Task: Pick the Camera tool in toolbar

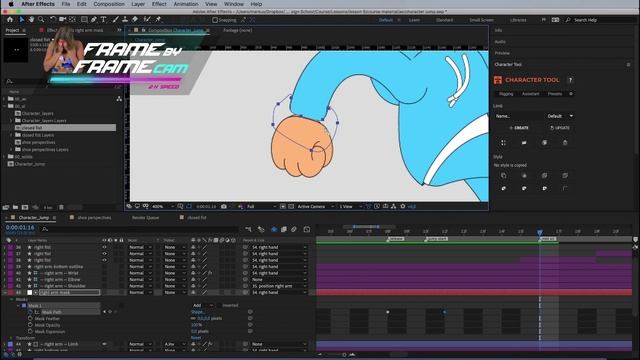Action: pyautogui.click(x=62, y=20)
